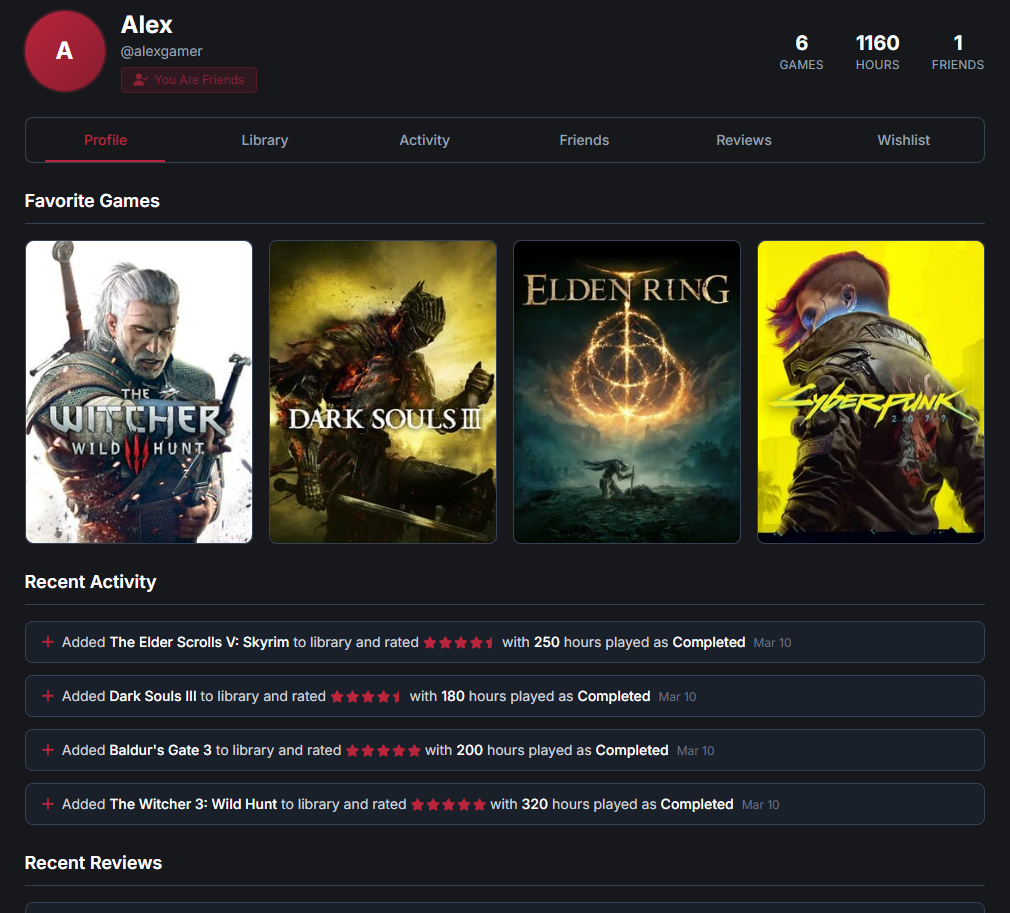This screenshot has height=913, width=1010.
Task: Click the 180 hours value on the Dark Souls row
Action: tap(453, 696)
